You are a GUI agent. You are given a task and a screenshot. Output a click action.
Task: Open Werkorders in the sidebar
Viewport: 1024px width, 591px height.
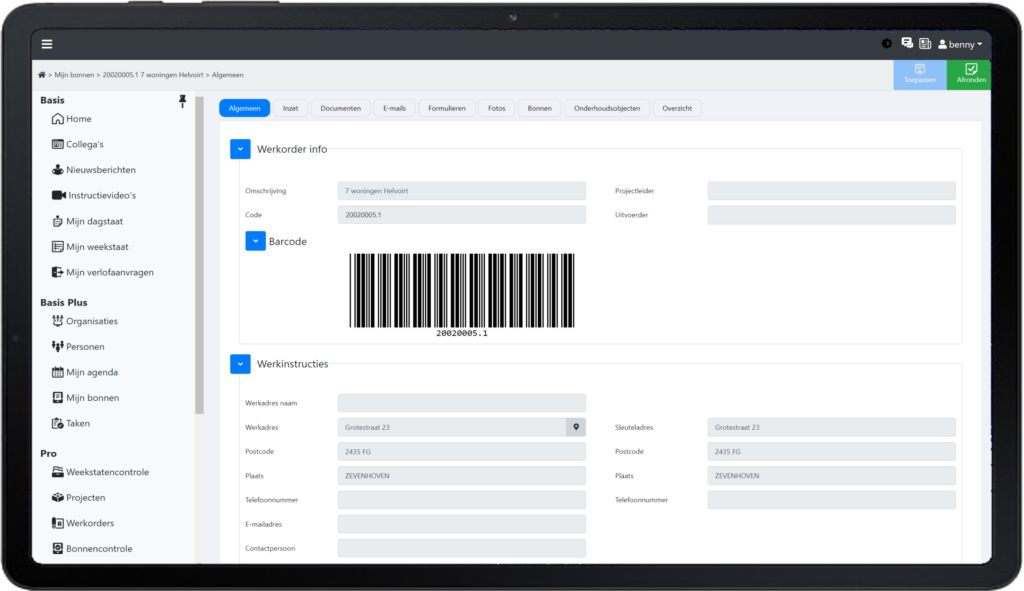(82, 523)
